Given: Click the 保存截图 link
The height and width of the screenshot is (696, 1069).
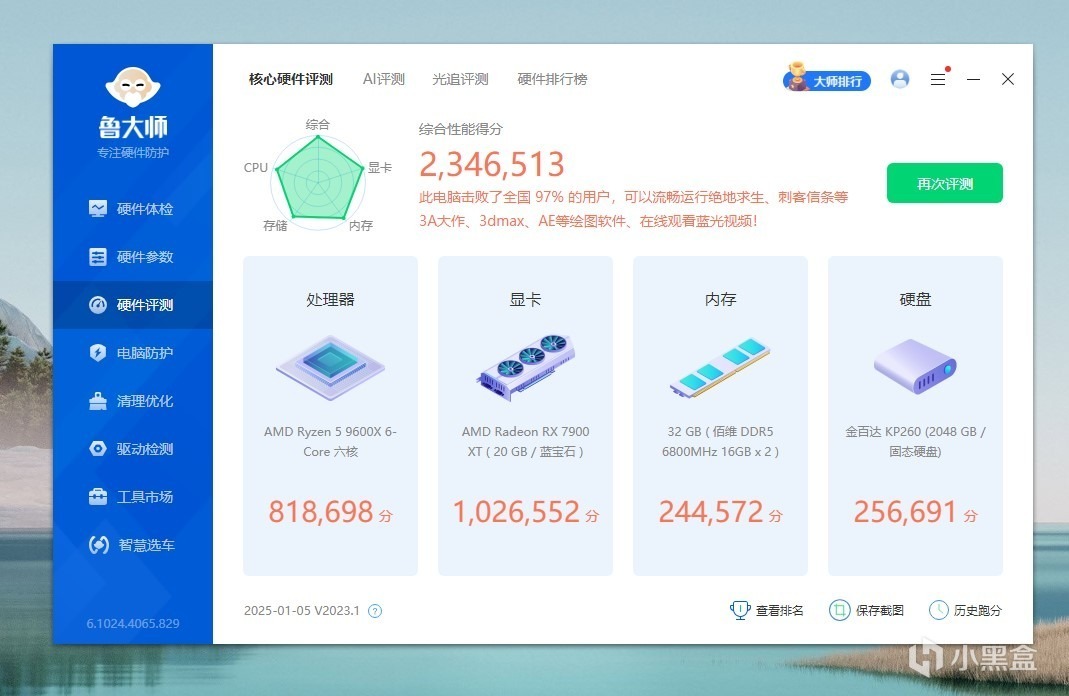Looking at the screenshot, I should pyautogui.click(x=867, y=610).
